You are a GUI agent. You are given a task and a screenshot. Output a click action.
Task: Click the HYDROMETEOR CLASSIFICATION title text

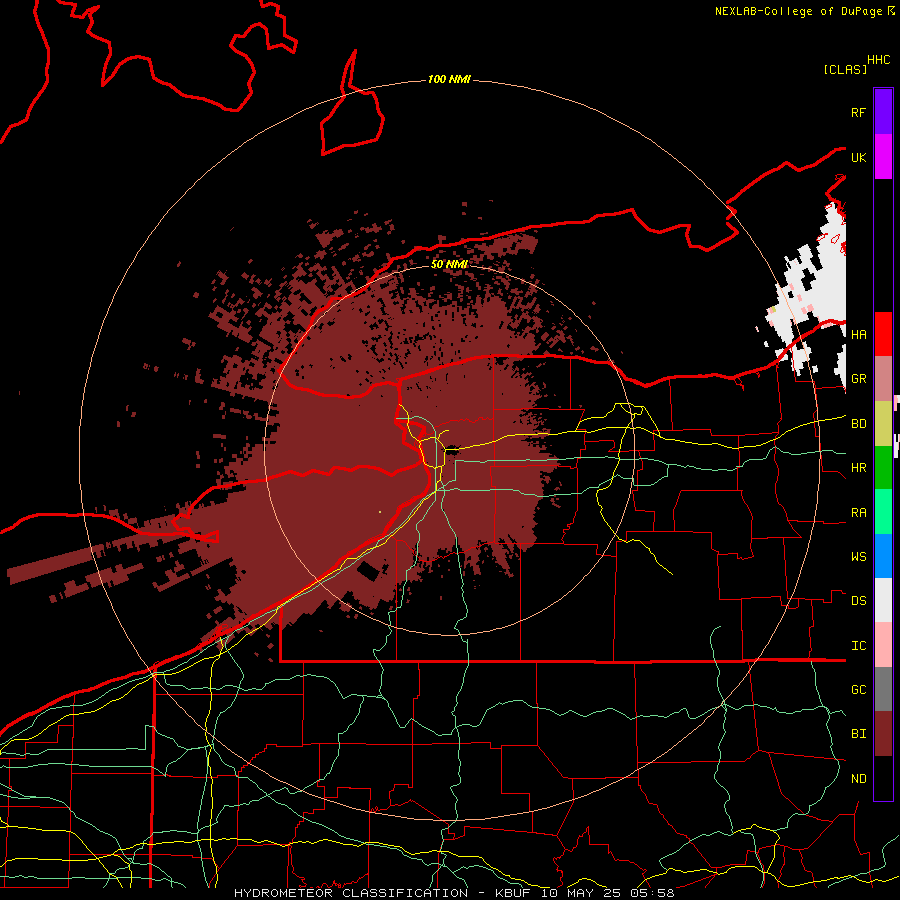point(351,893)
